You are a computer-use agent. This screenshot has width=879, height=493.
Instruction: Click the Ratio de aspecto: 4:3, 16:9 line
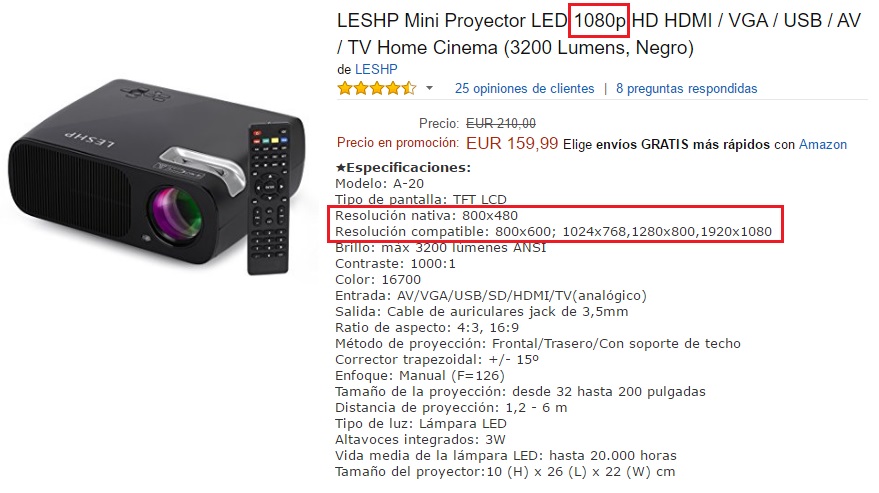click(x=427, y=328)
